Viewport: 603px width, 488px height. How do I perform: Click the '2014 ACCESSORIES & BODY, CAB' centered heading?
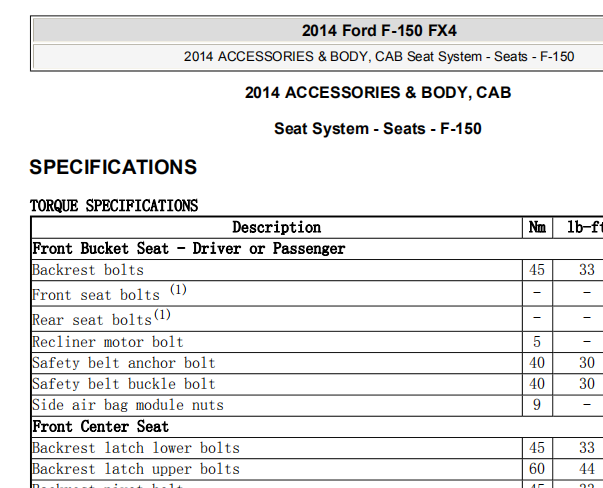pos(378,93)
